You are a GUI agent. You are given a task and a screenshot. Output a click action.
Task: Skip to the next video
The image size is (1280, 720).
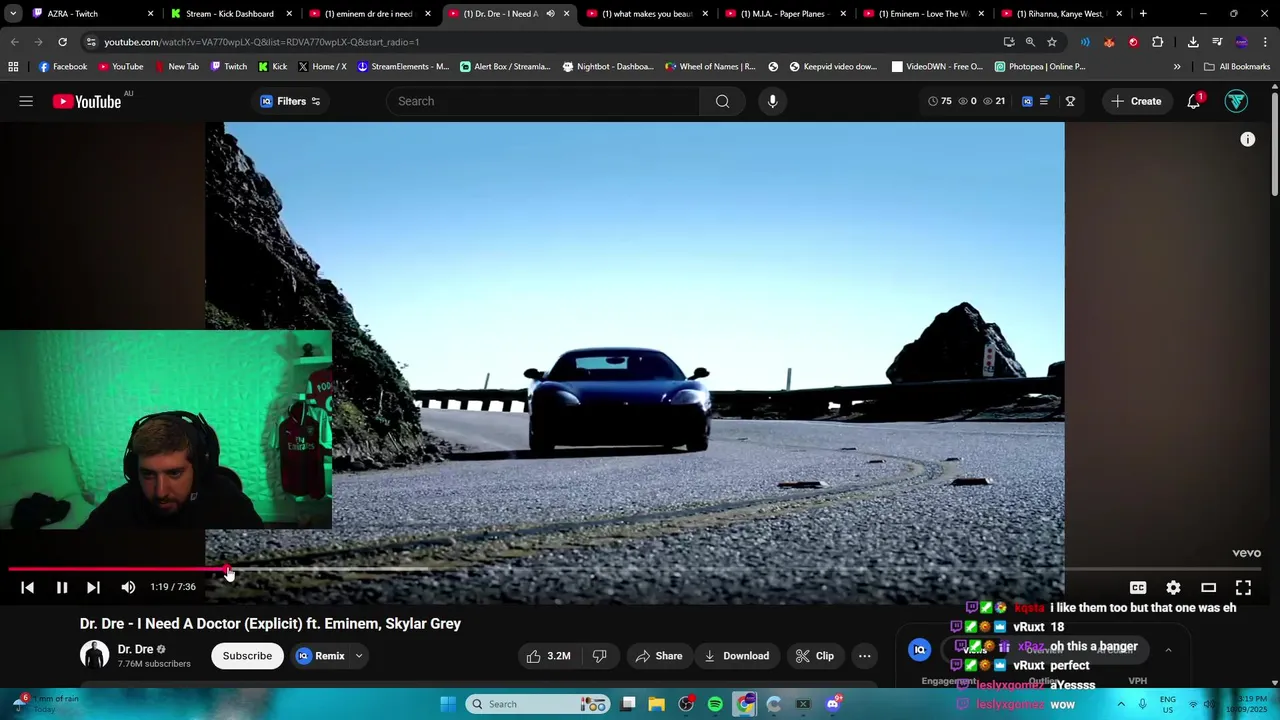click(x=93, y=587)
